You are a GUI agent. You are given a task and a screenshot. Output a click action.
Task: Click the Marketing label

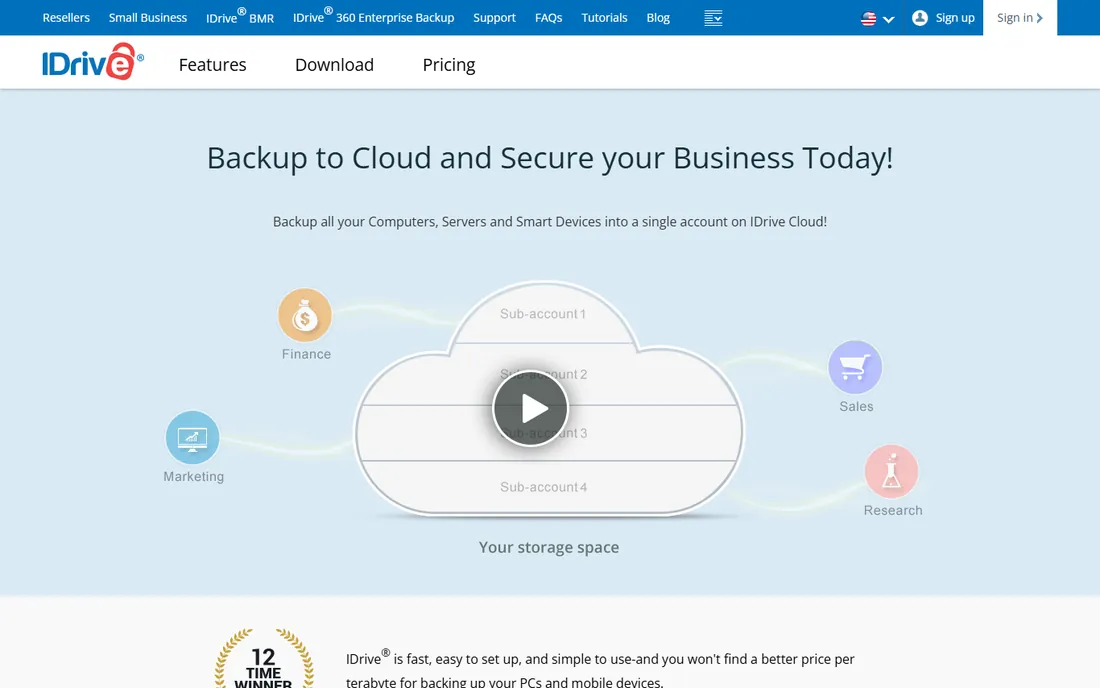[x=194, y=476]
